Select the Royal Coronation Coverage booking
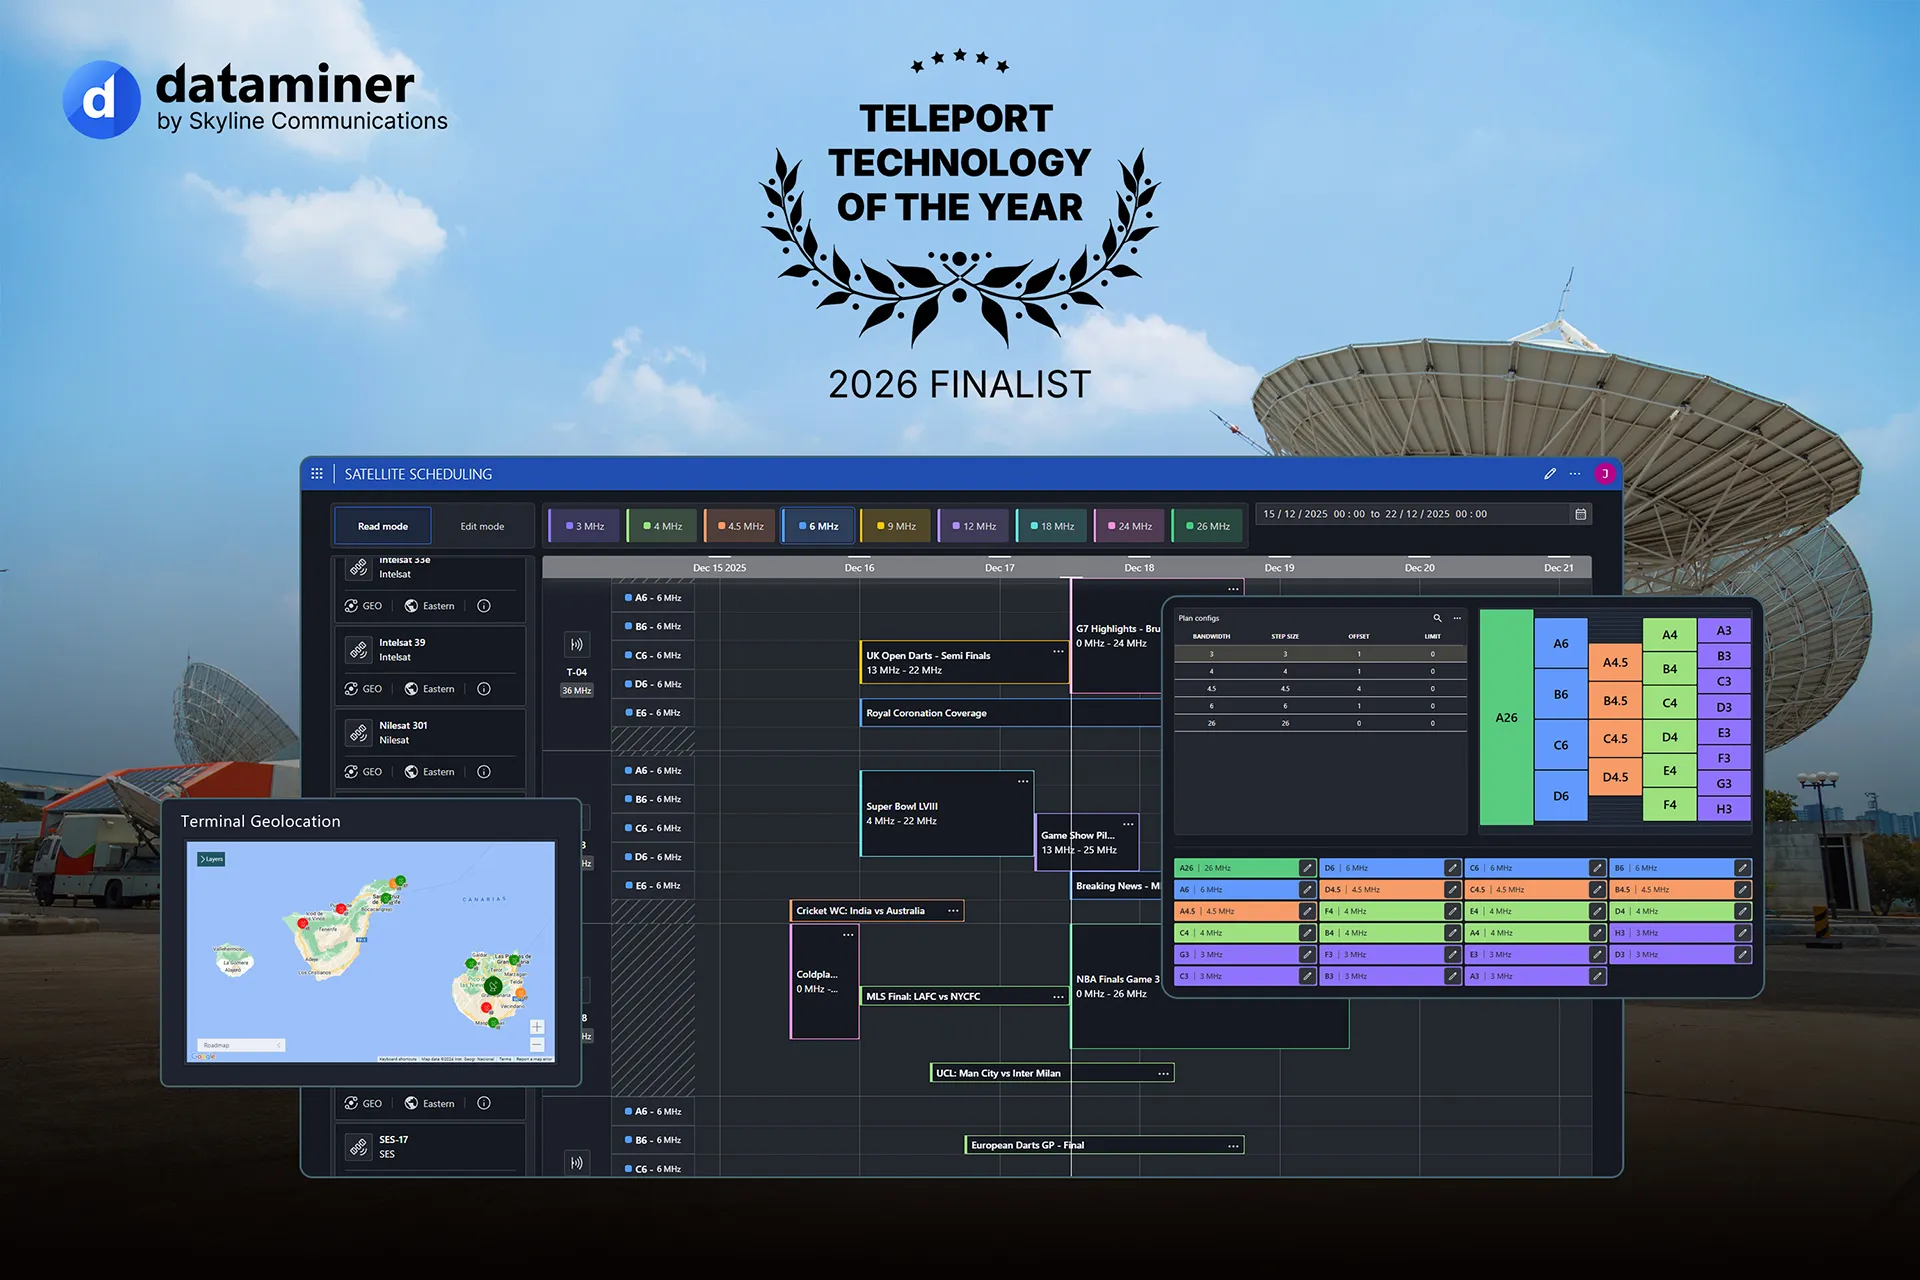 [1010, 713]
